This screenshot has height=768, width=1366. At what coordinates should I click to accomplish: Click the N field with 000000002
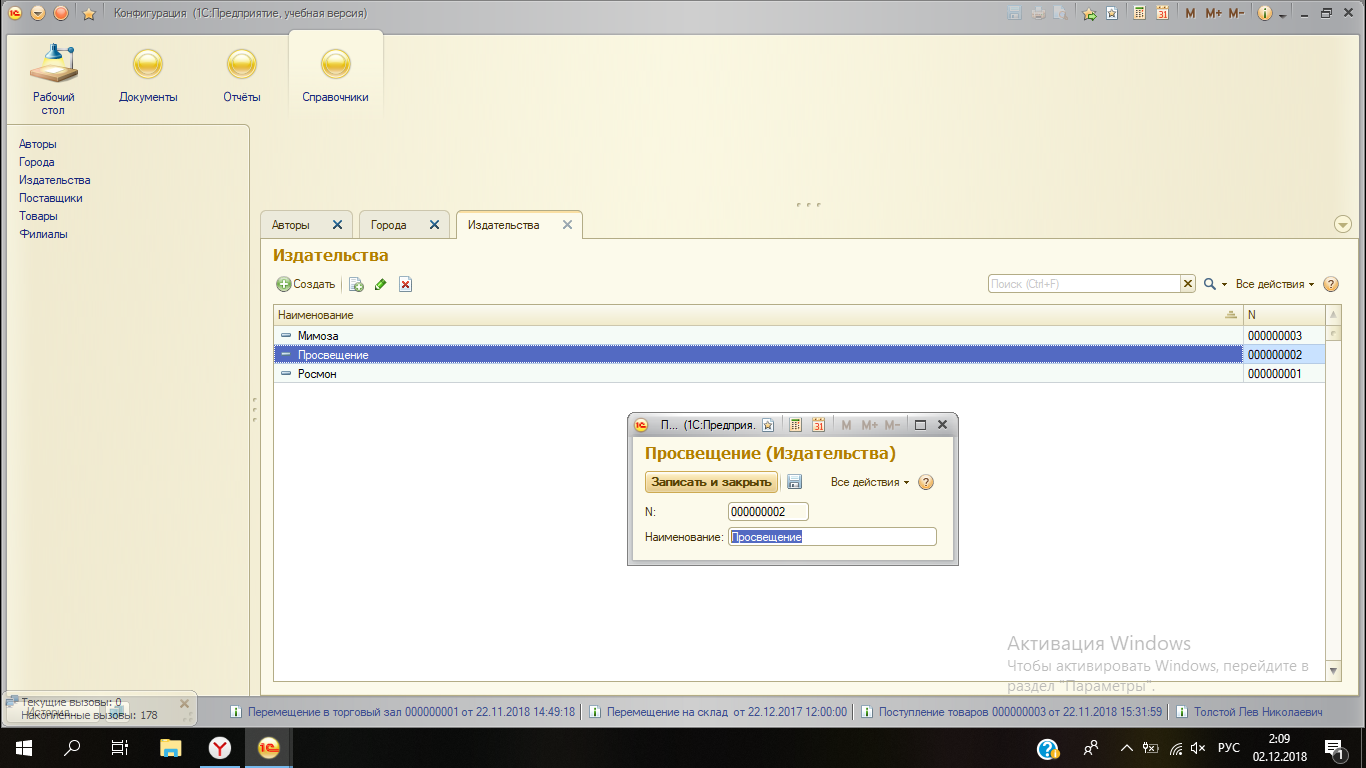pos(768,511)
